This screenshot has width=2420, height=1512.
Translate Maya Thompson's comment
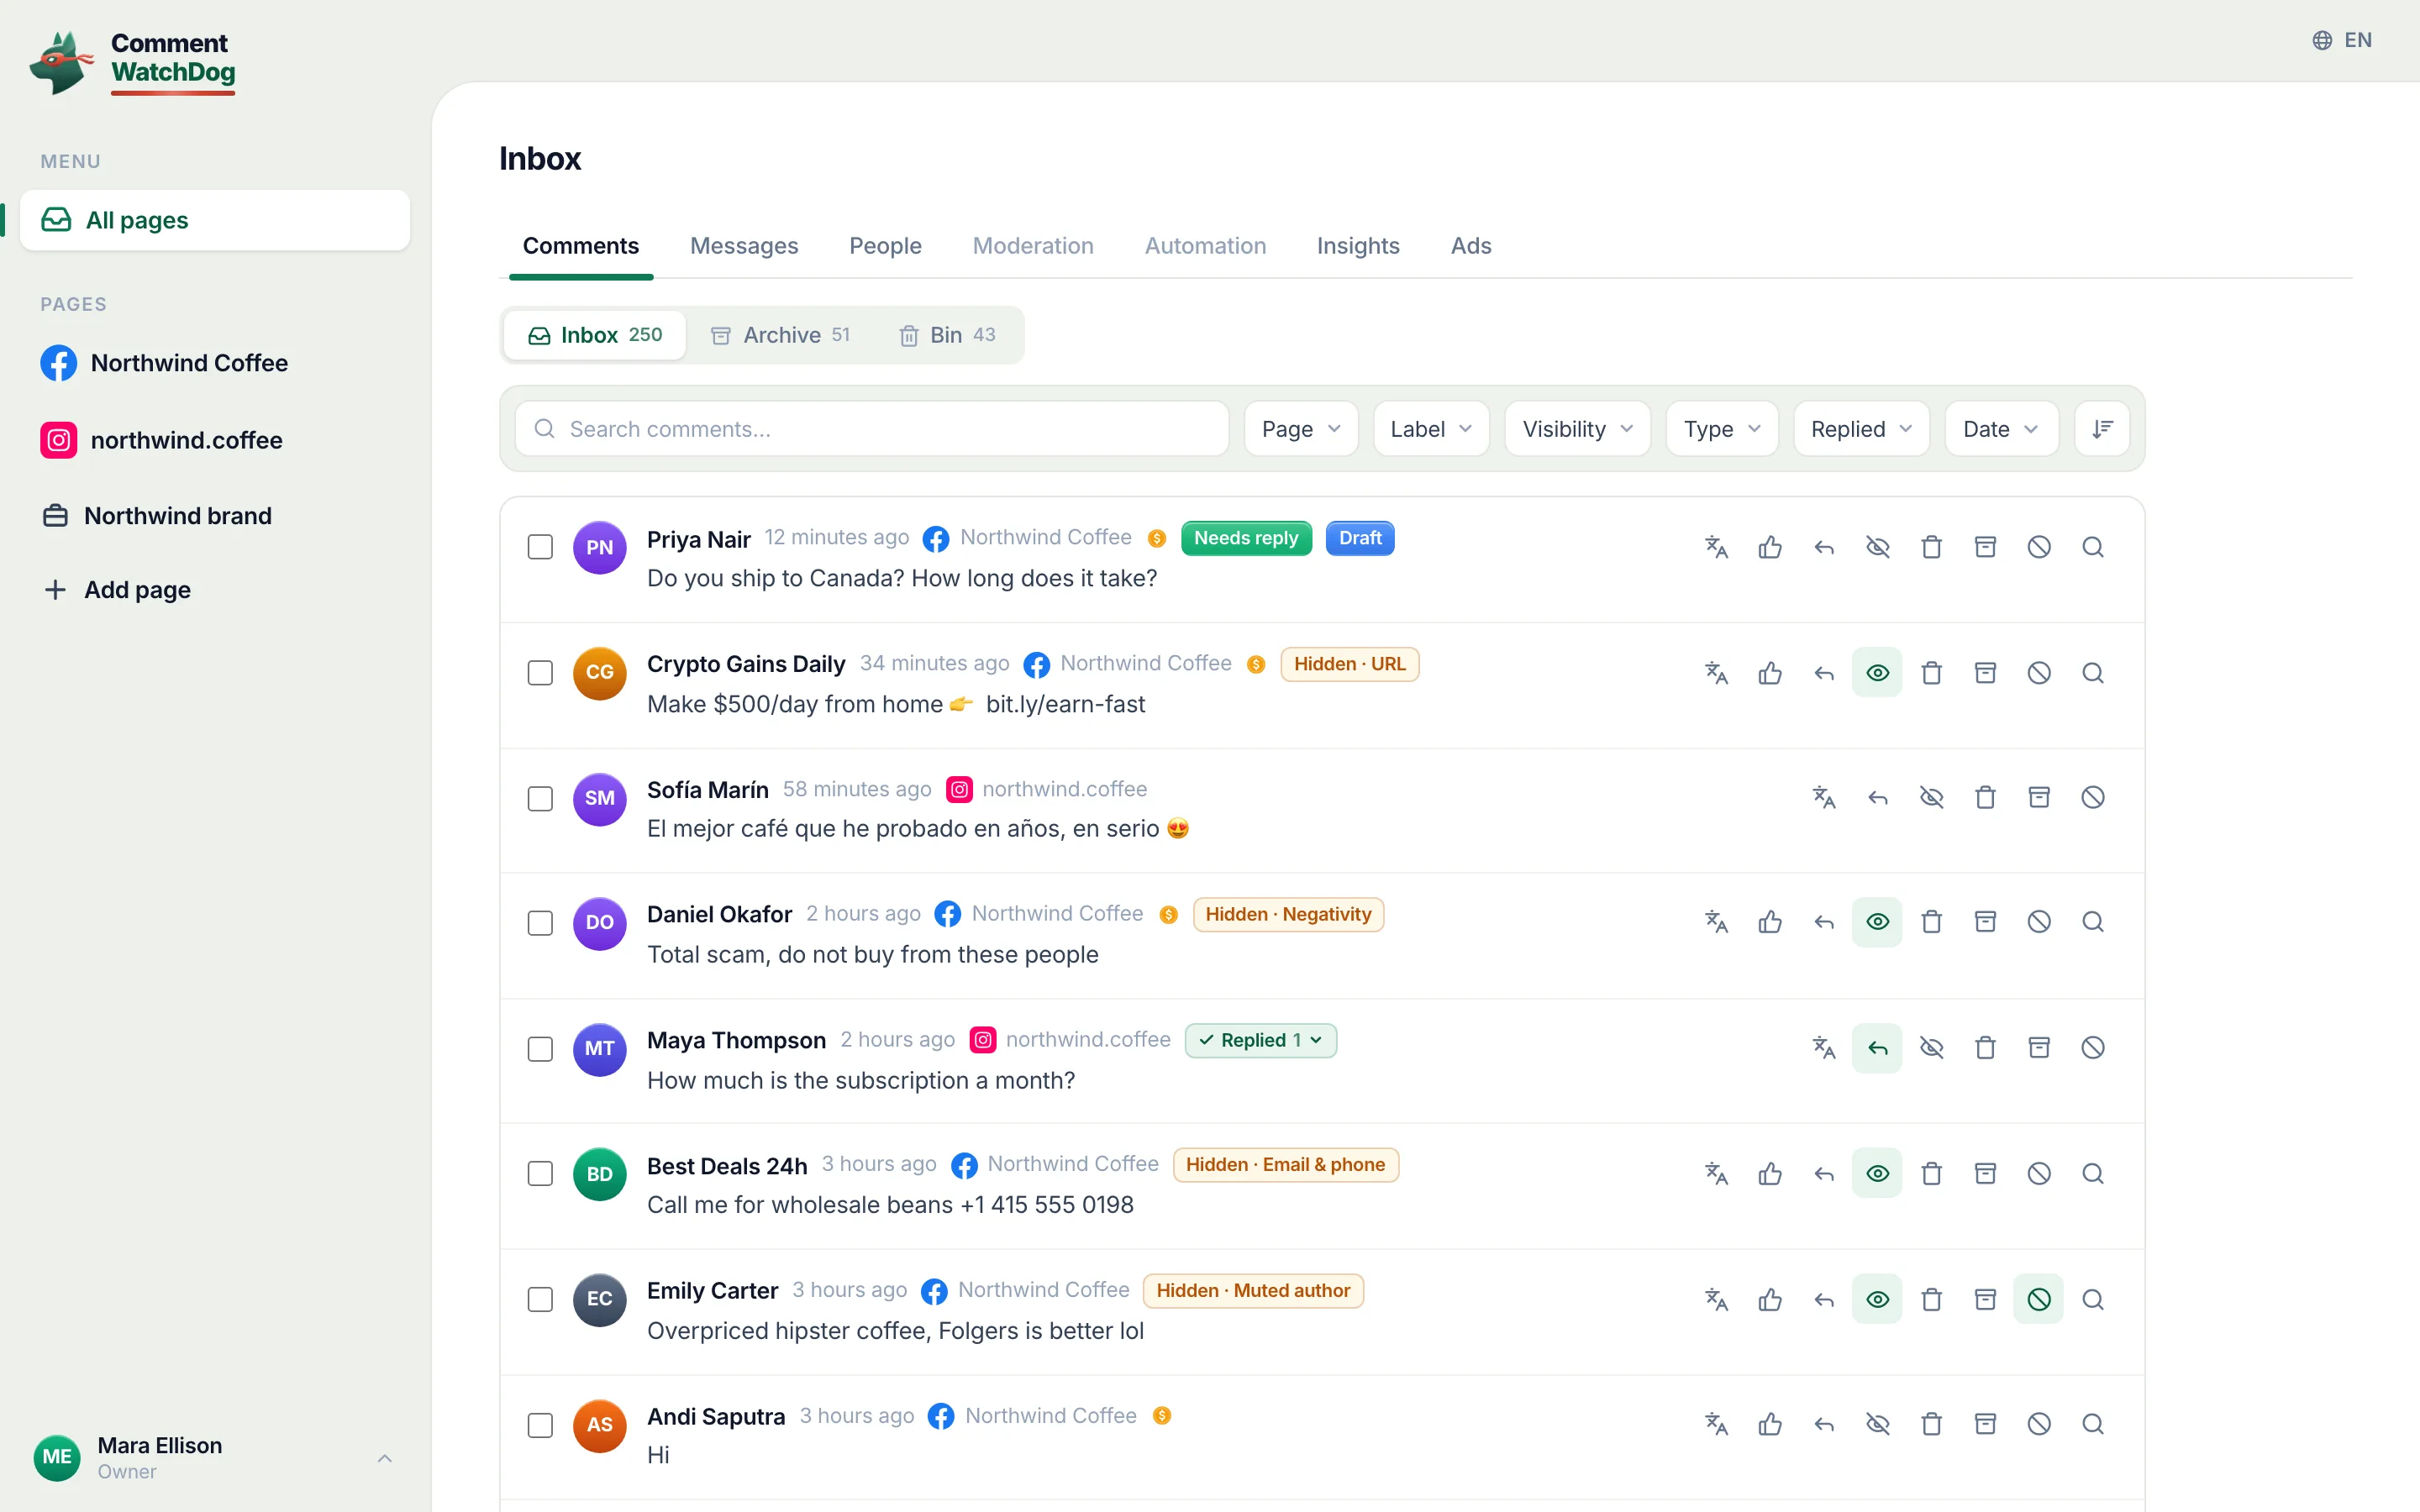point(1824,1048)
